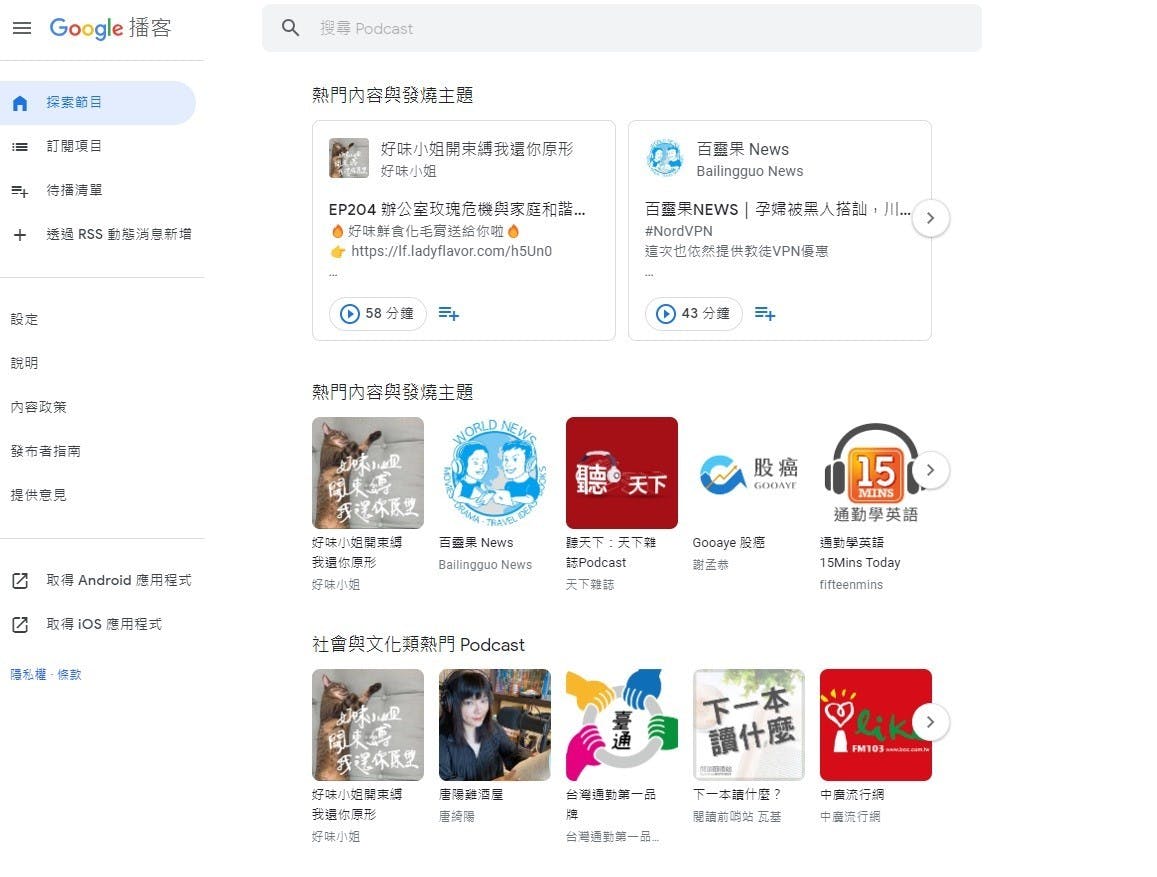Click the 社會與文化類熱門 Podcast heading
The image size is (1157, 877).
(418, 645)
